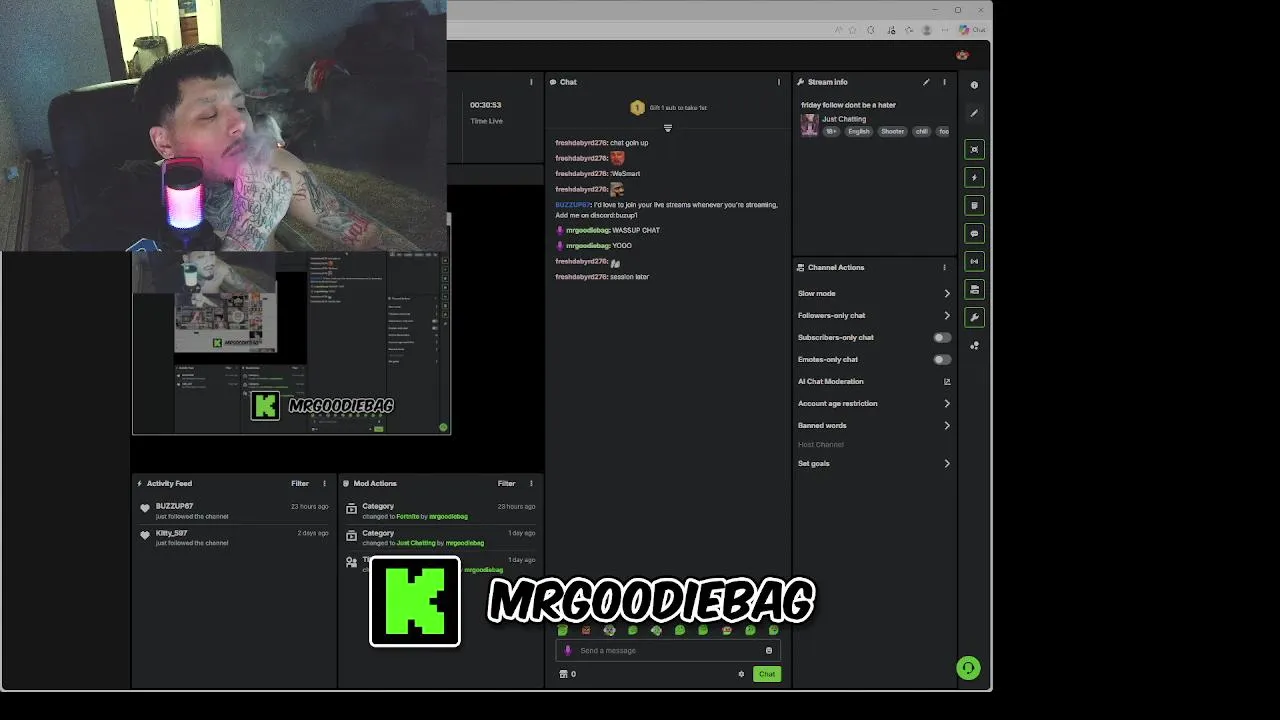
Task: Click BUZZUP67 in Activity Feed
Action: [174, 506]
